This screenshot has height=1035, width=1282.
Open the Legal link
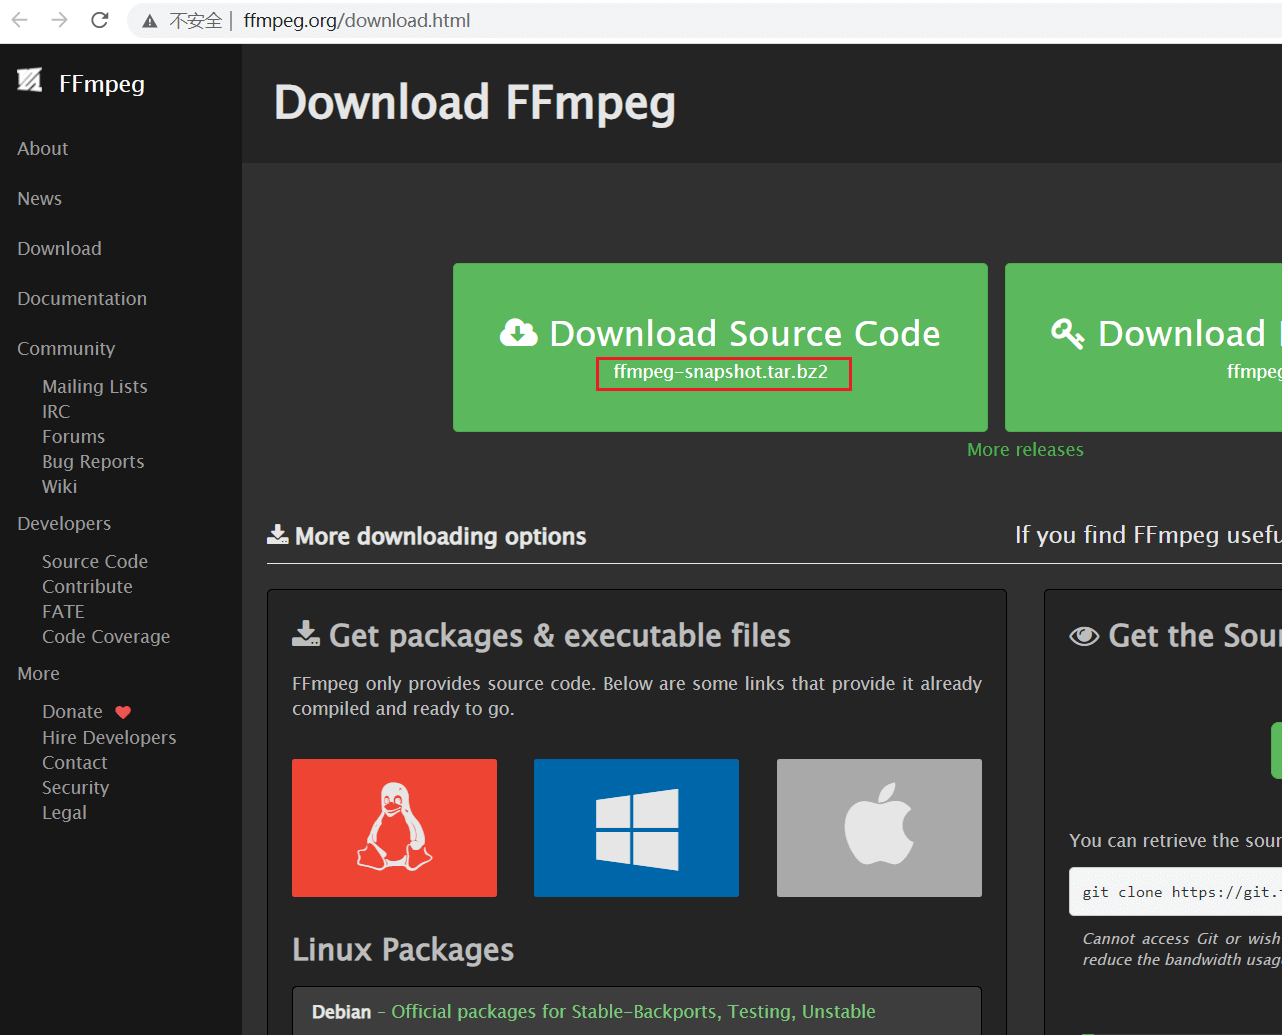pos(64,813)
